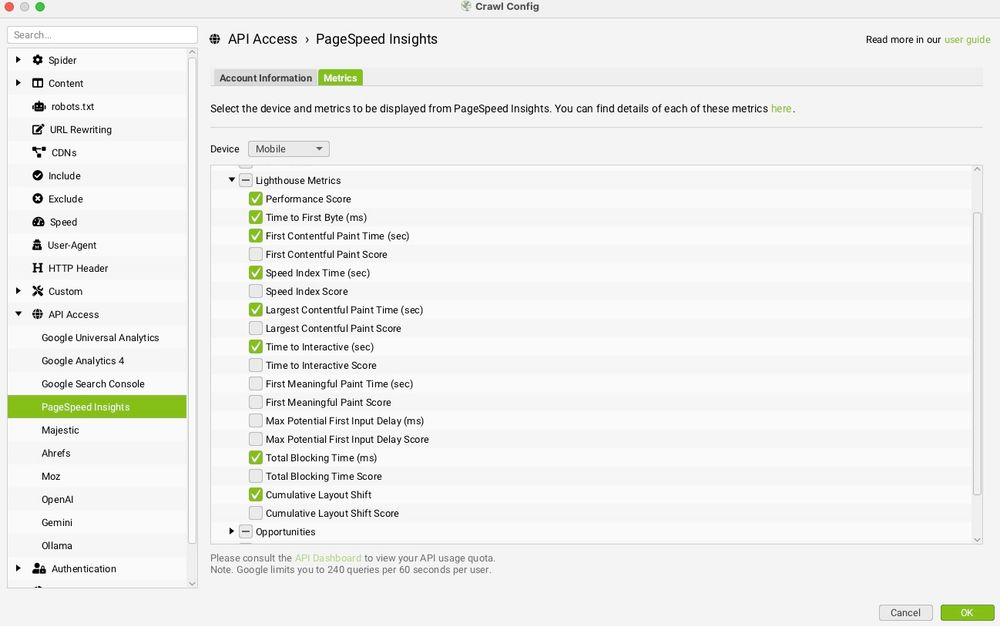Collapse the API Access tree node

(18, 314)
